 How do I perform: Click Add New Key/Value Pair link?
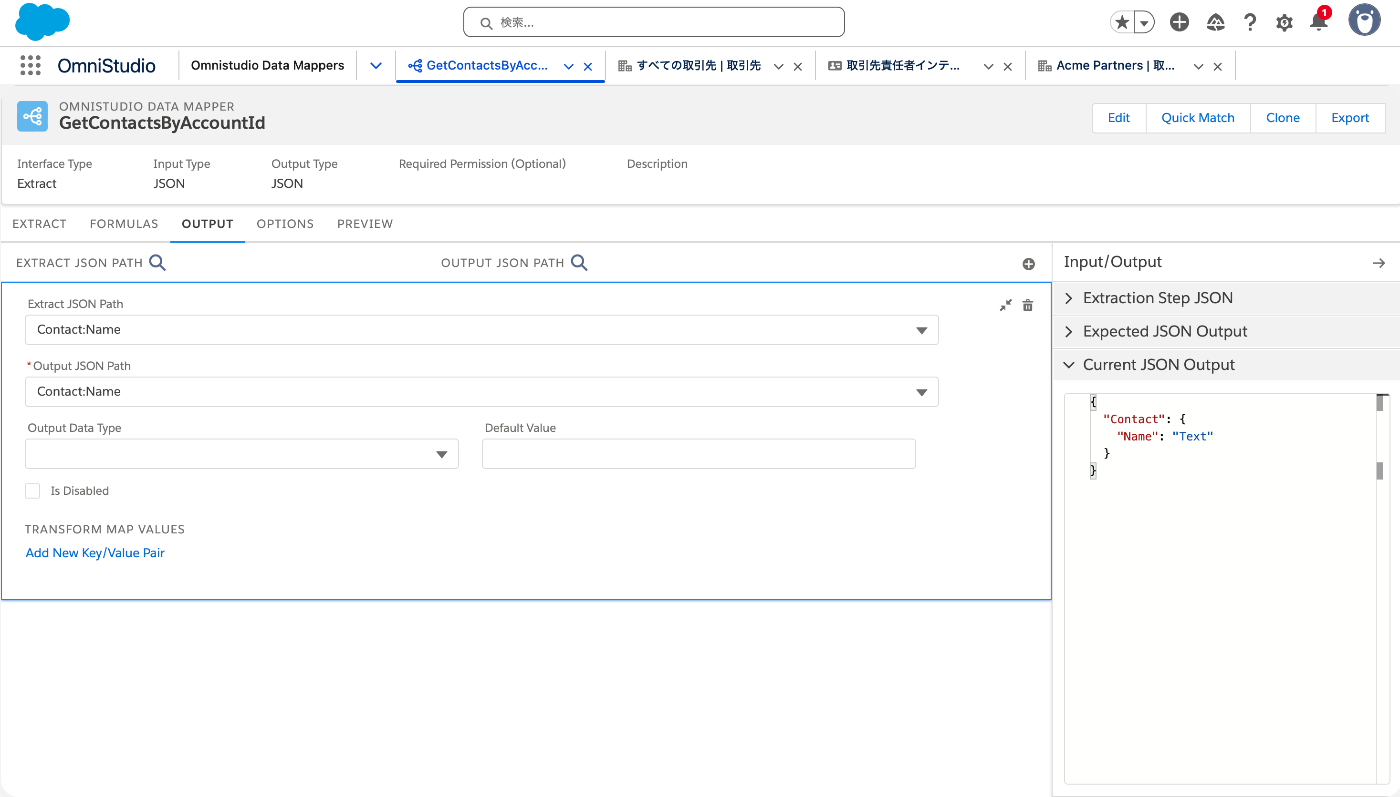95,553
